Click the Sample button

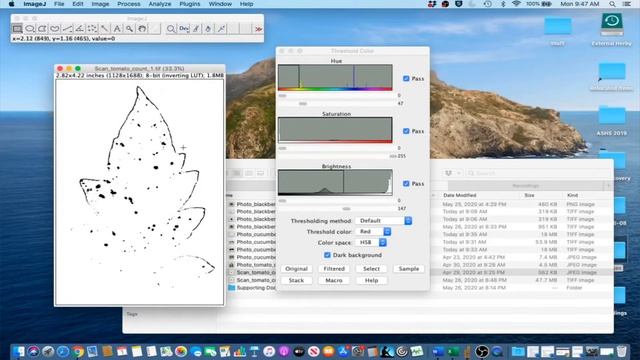point(409,269)
